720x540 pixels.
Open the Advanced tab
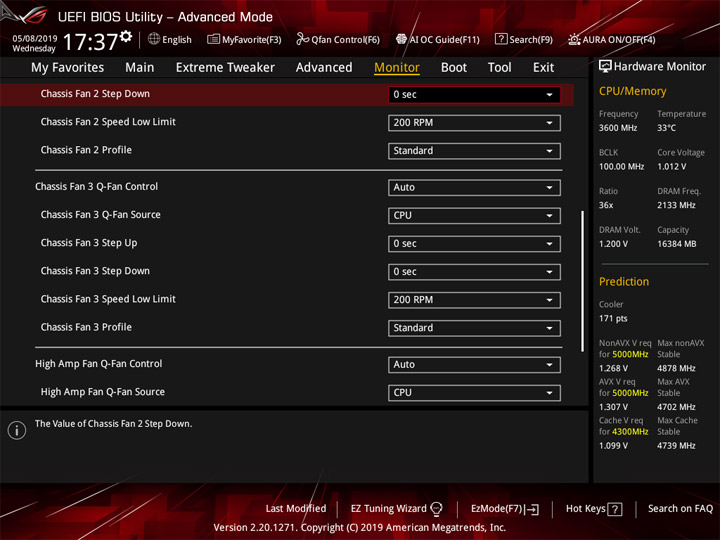pos(324,68)
